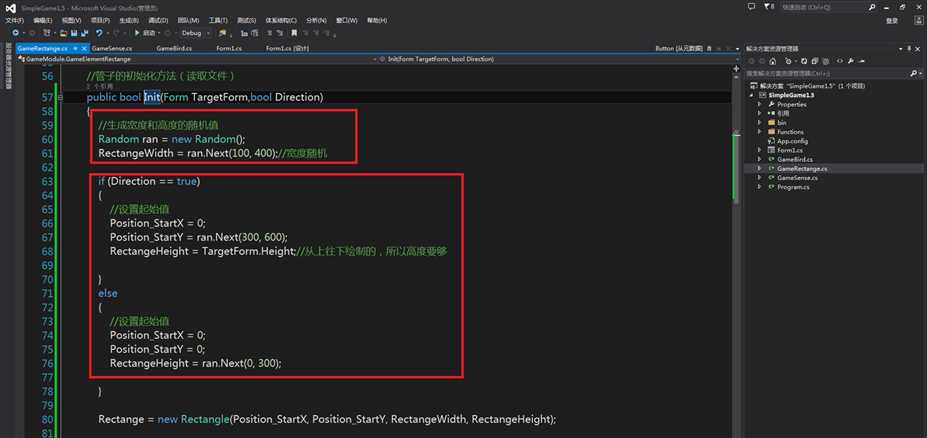This screenshot has width=927, height=438.
Task: Switch to the Form1.cs code tab
Action: coord(229,48)
